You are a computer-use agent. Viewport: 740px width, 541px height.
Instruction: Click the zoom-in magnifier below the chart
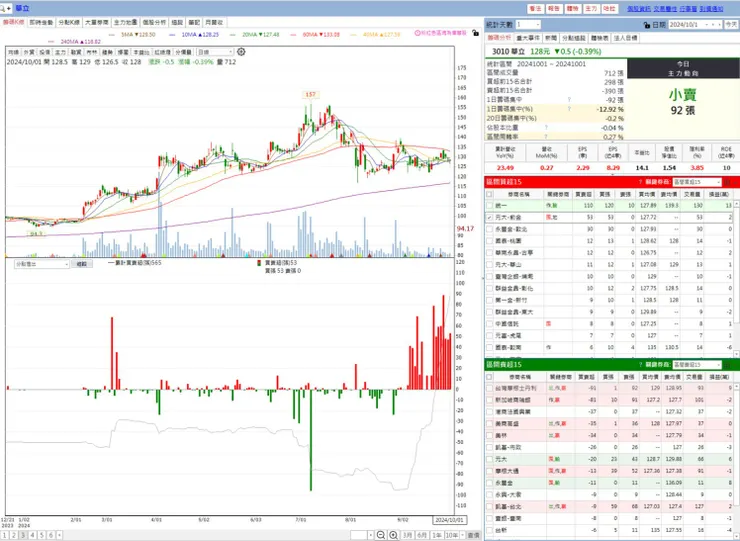(393, 535)
